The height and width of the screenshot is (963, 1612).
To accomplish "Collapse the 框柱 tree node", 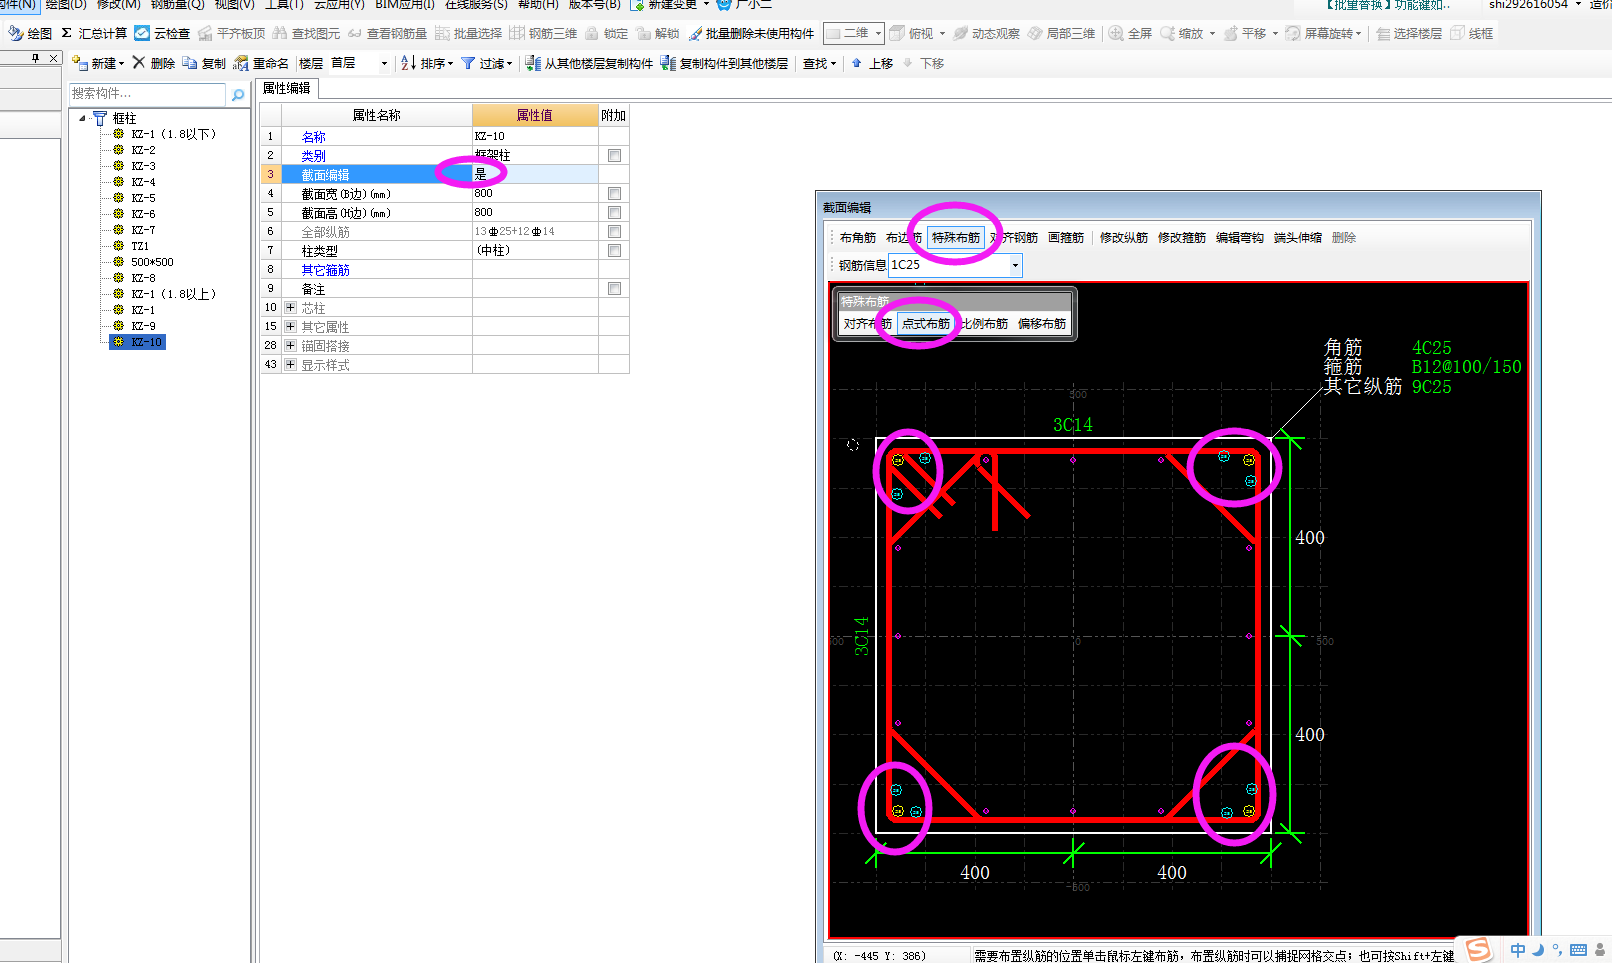I will [83, 118].
